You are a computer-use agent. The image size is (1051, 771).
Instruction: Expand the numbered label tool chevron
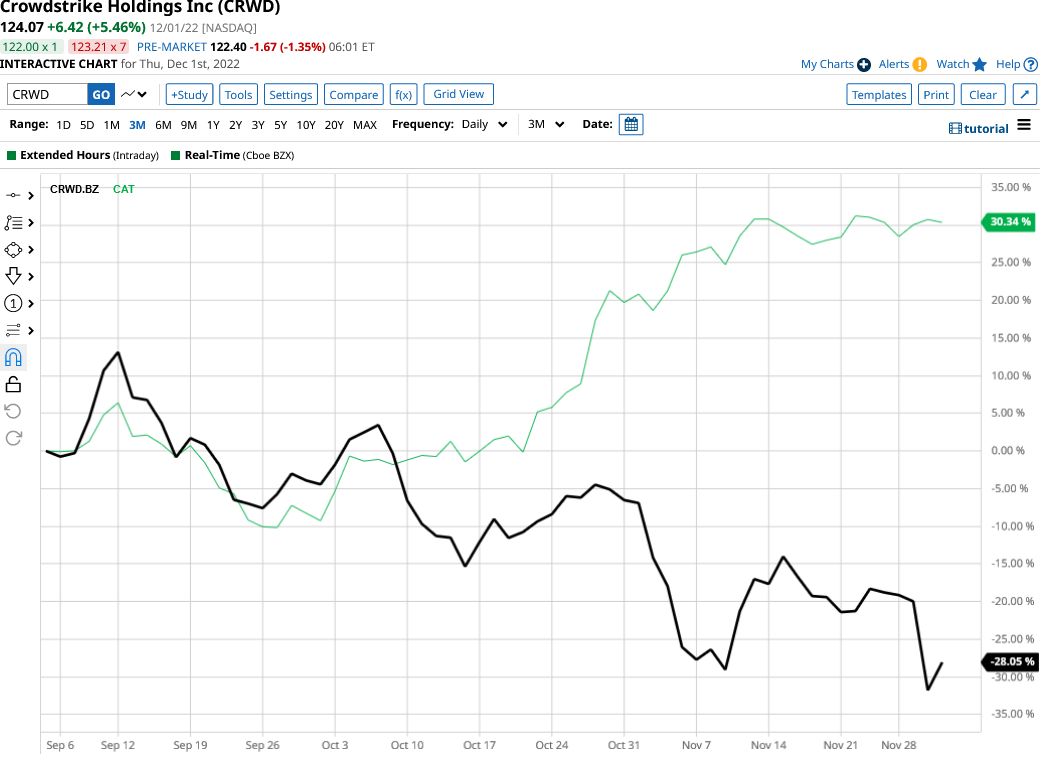point(31,304)
